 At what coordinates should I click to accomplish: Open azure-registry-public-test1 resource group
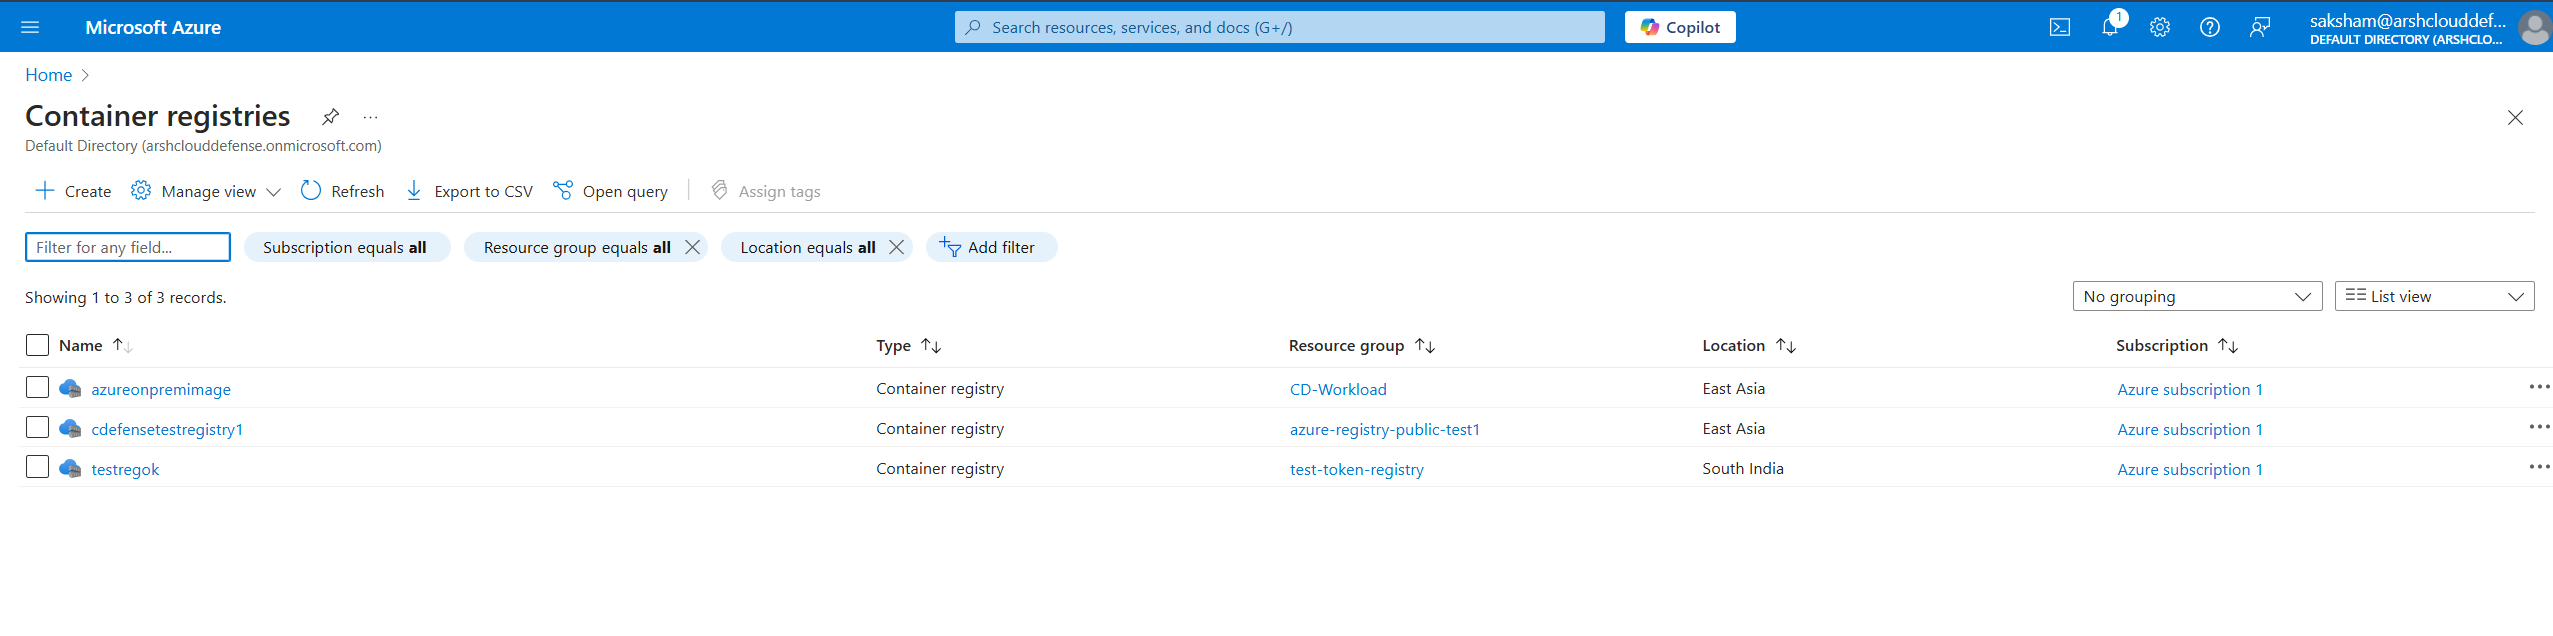click(1384, 429)
